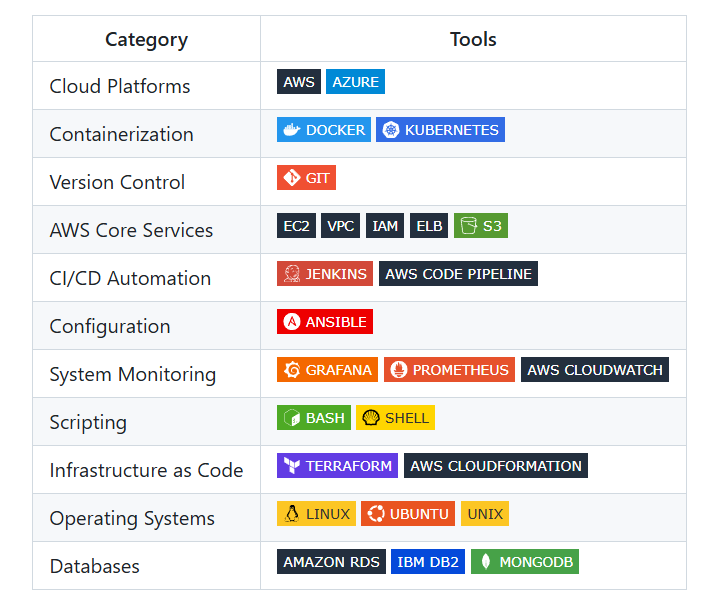Click the ELB badge

429,226
